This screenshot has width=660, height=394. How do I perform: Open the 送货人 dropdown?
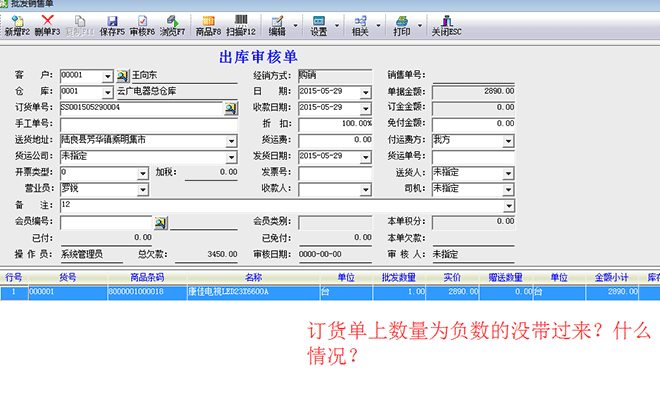coord(508,173)
